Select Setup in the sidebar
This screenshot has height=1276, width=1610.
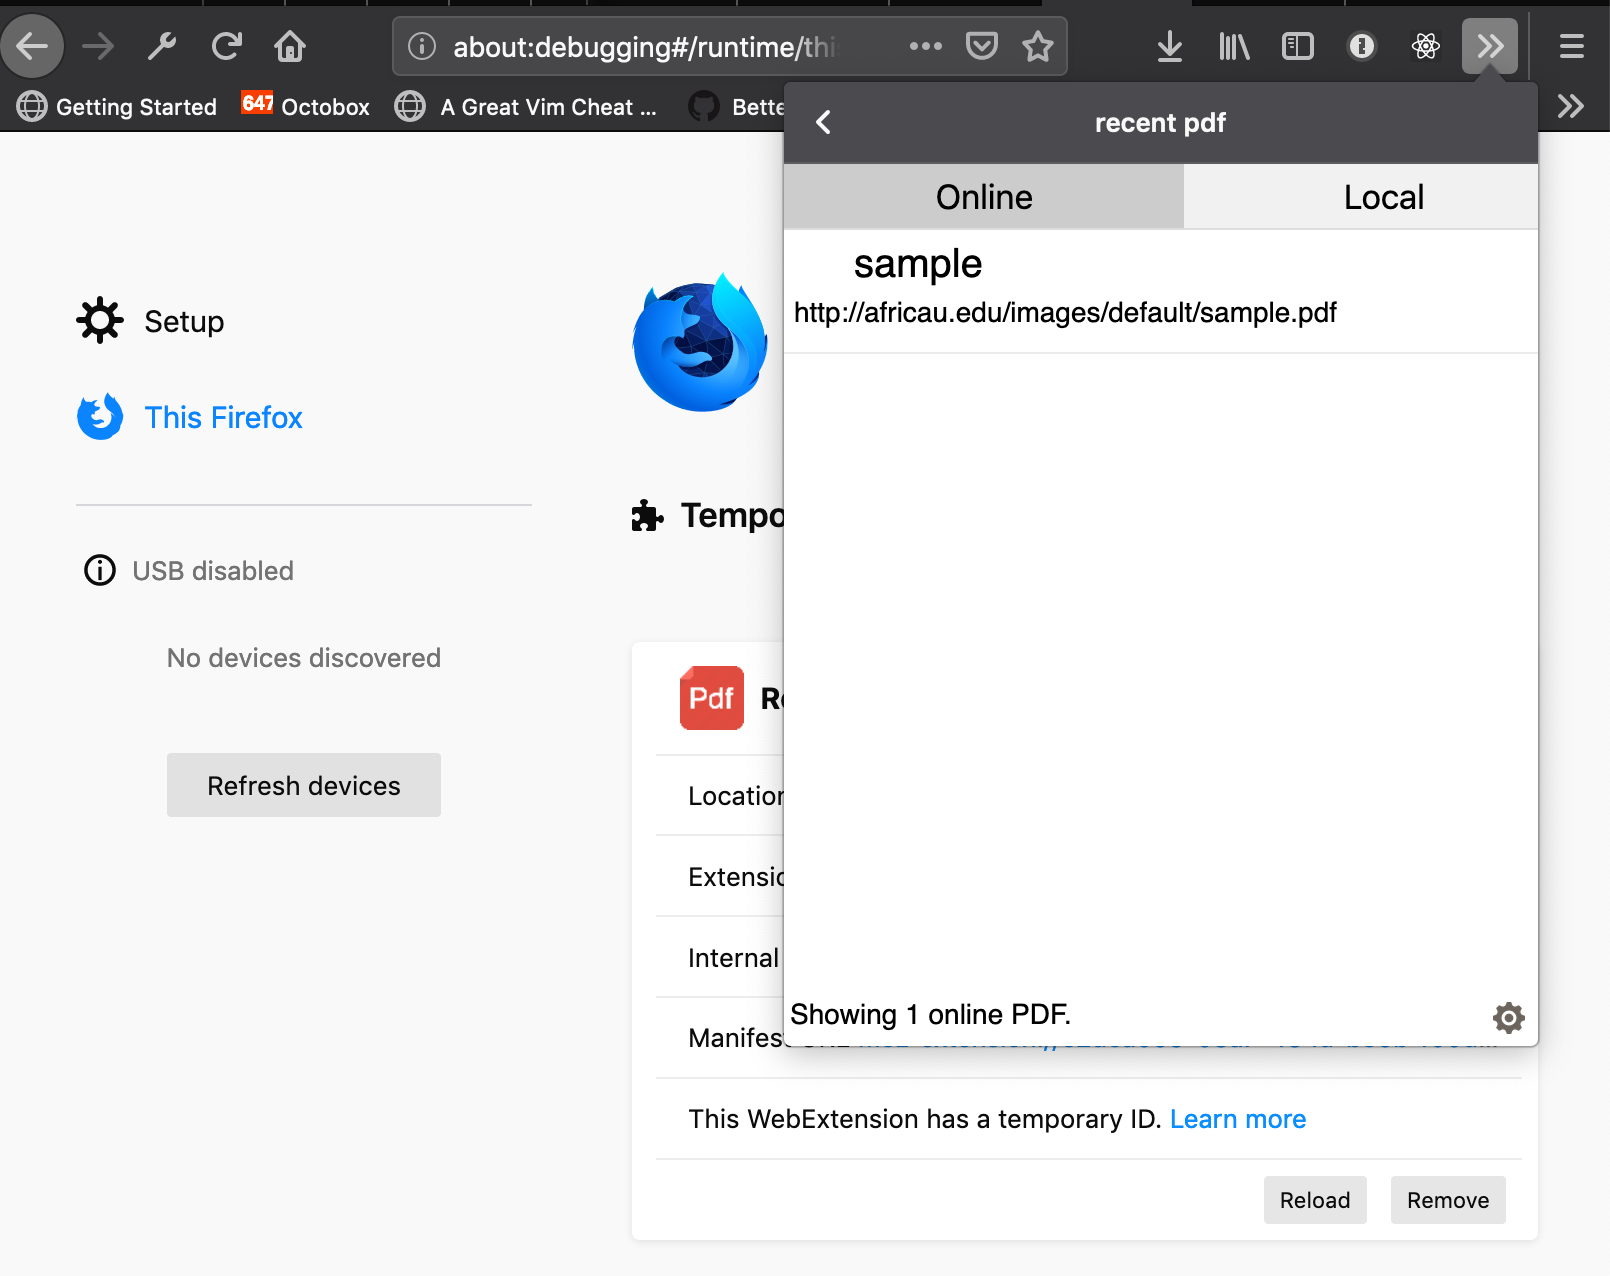(x=150, y=321)
